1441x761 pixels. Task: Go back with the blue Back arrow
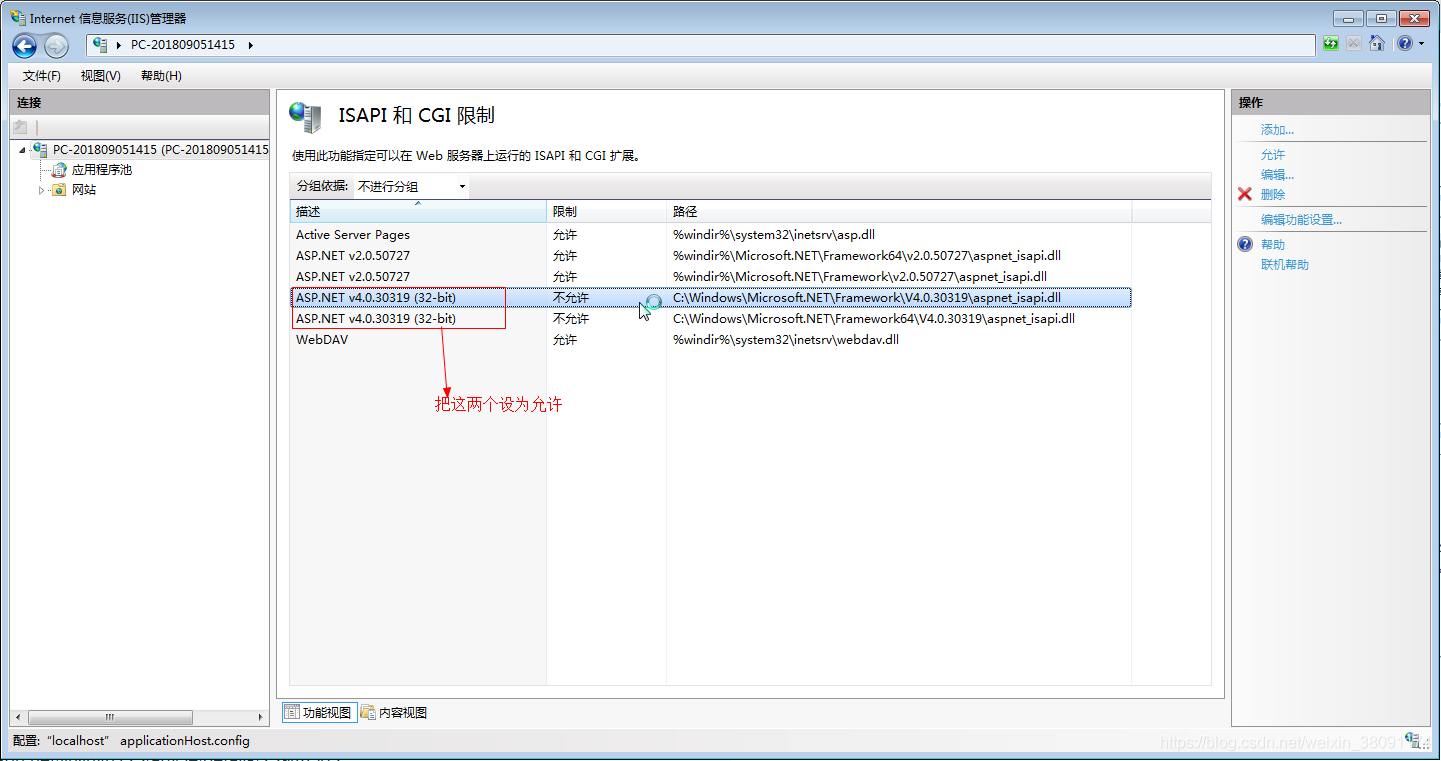pos(25,45)
